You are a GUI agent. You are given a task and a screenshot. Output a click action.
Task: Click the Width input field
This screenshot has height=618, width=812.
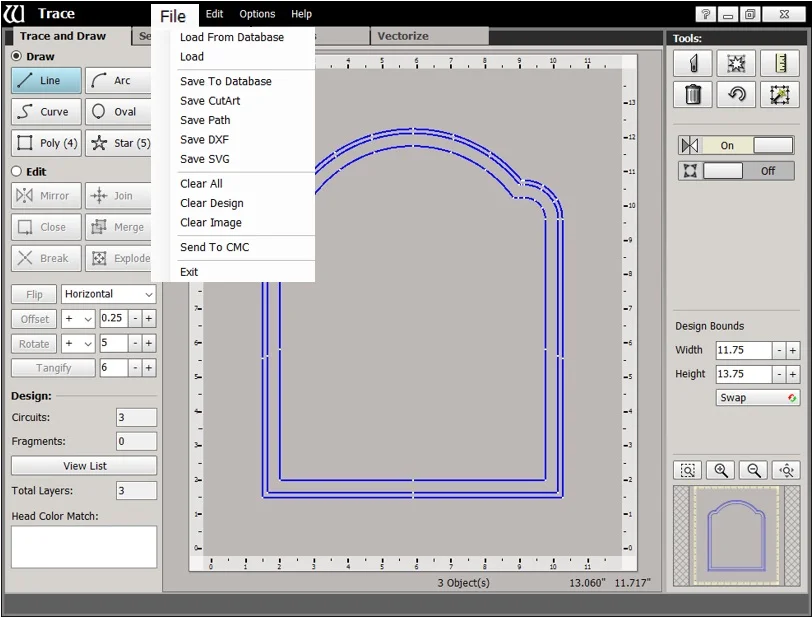[744, 351]
